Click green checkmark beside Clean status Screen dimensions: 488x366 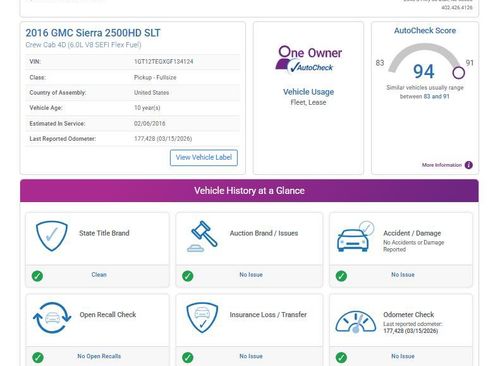click(x=37, y=276)
